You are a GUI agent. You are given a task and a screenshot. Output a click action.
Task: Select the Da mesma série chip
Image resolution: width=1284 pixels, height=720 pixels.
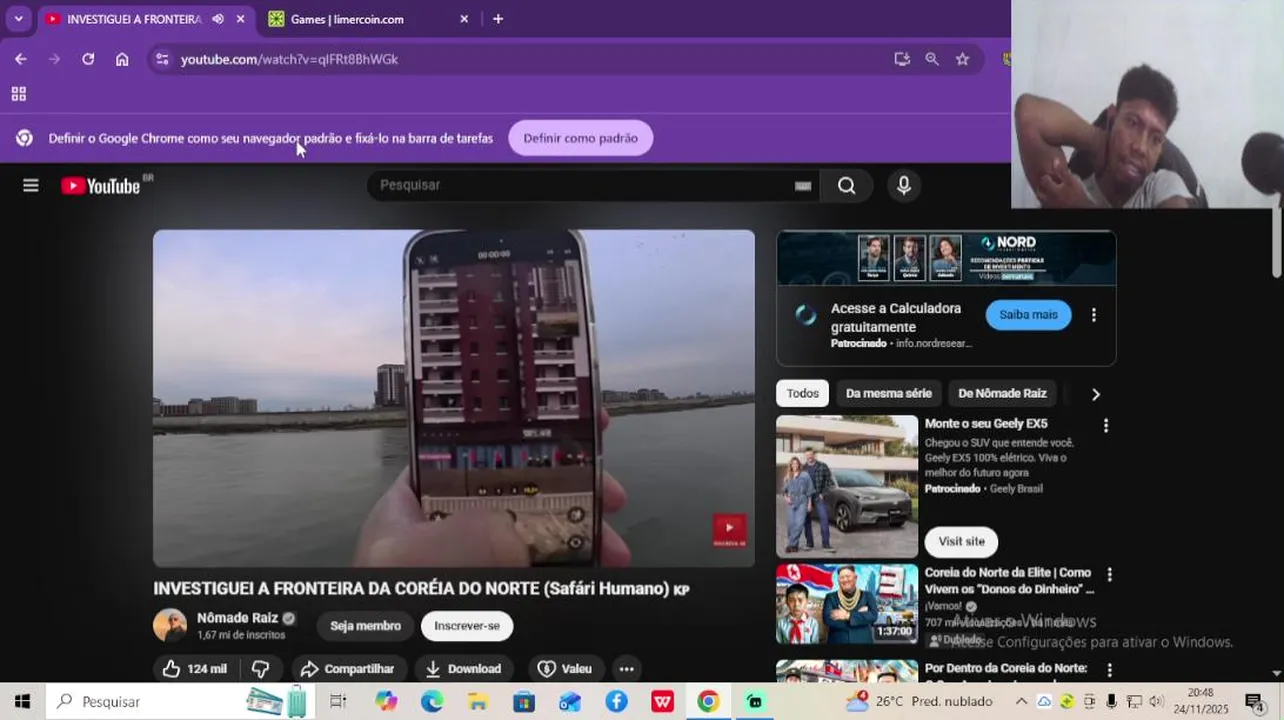(888, 393)
